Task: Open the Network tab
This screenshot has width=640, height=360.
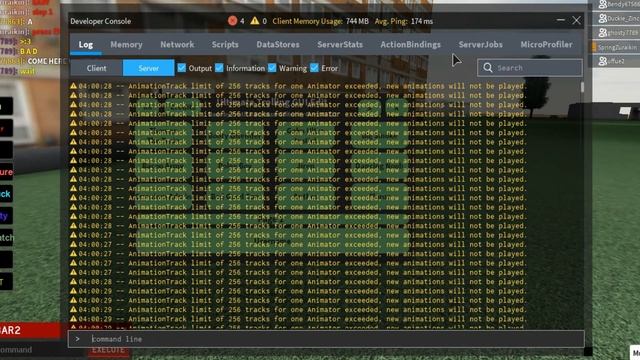Action: click(x=177, y=44)
